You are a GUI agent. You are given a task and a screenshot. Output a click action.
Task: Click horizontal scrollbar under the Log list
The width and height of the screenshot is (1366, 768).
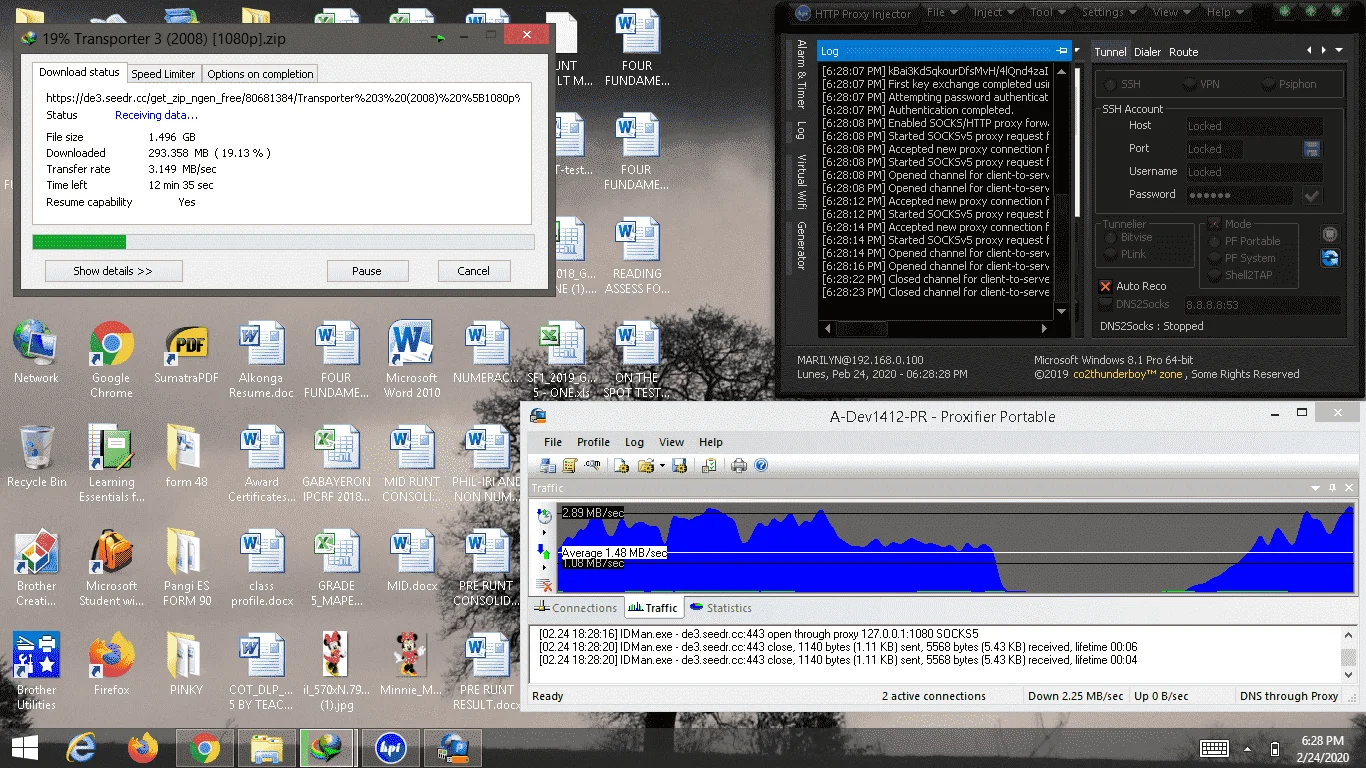pyautogui.click(x=935, y=328)
